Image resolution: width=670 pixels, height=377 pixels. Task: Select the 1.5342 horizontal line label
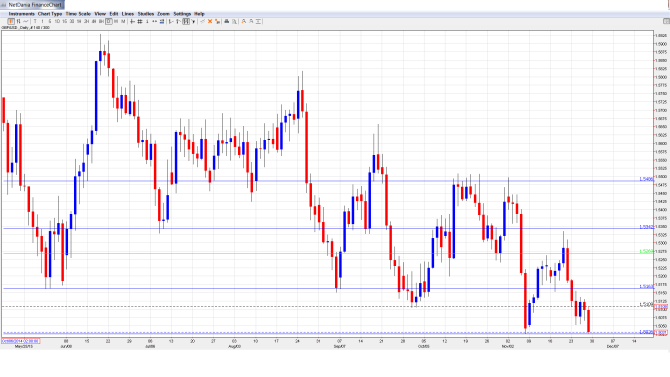click(646, 227)
